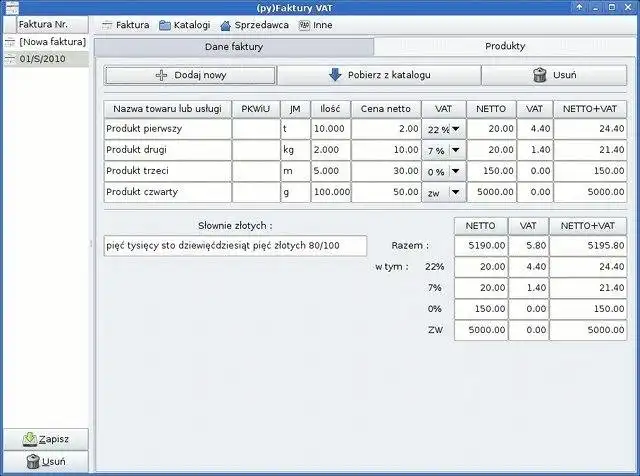Open the Faktura menu

[125, 25]
